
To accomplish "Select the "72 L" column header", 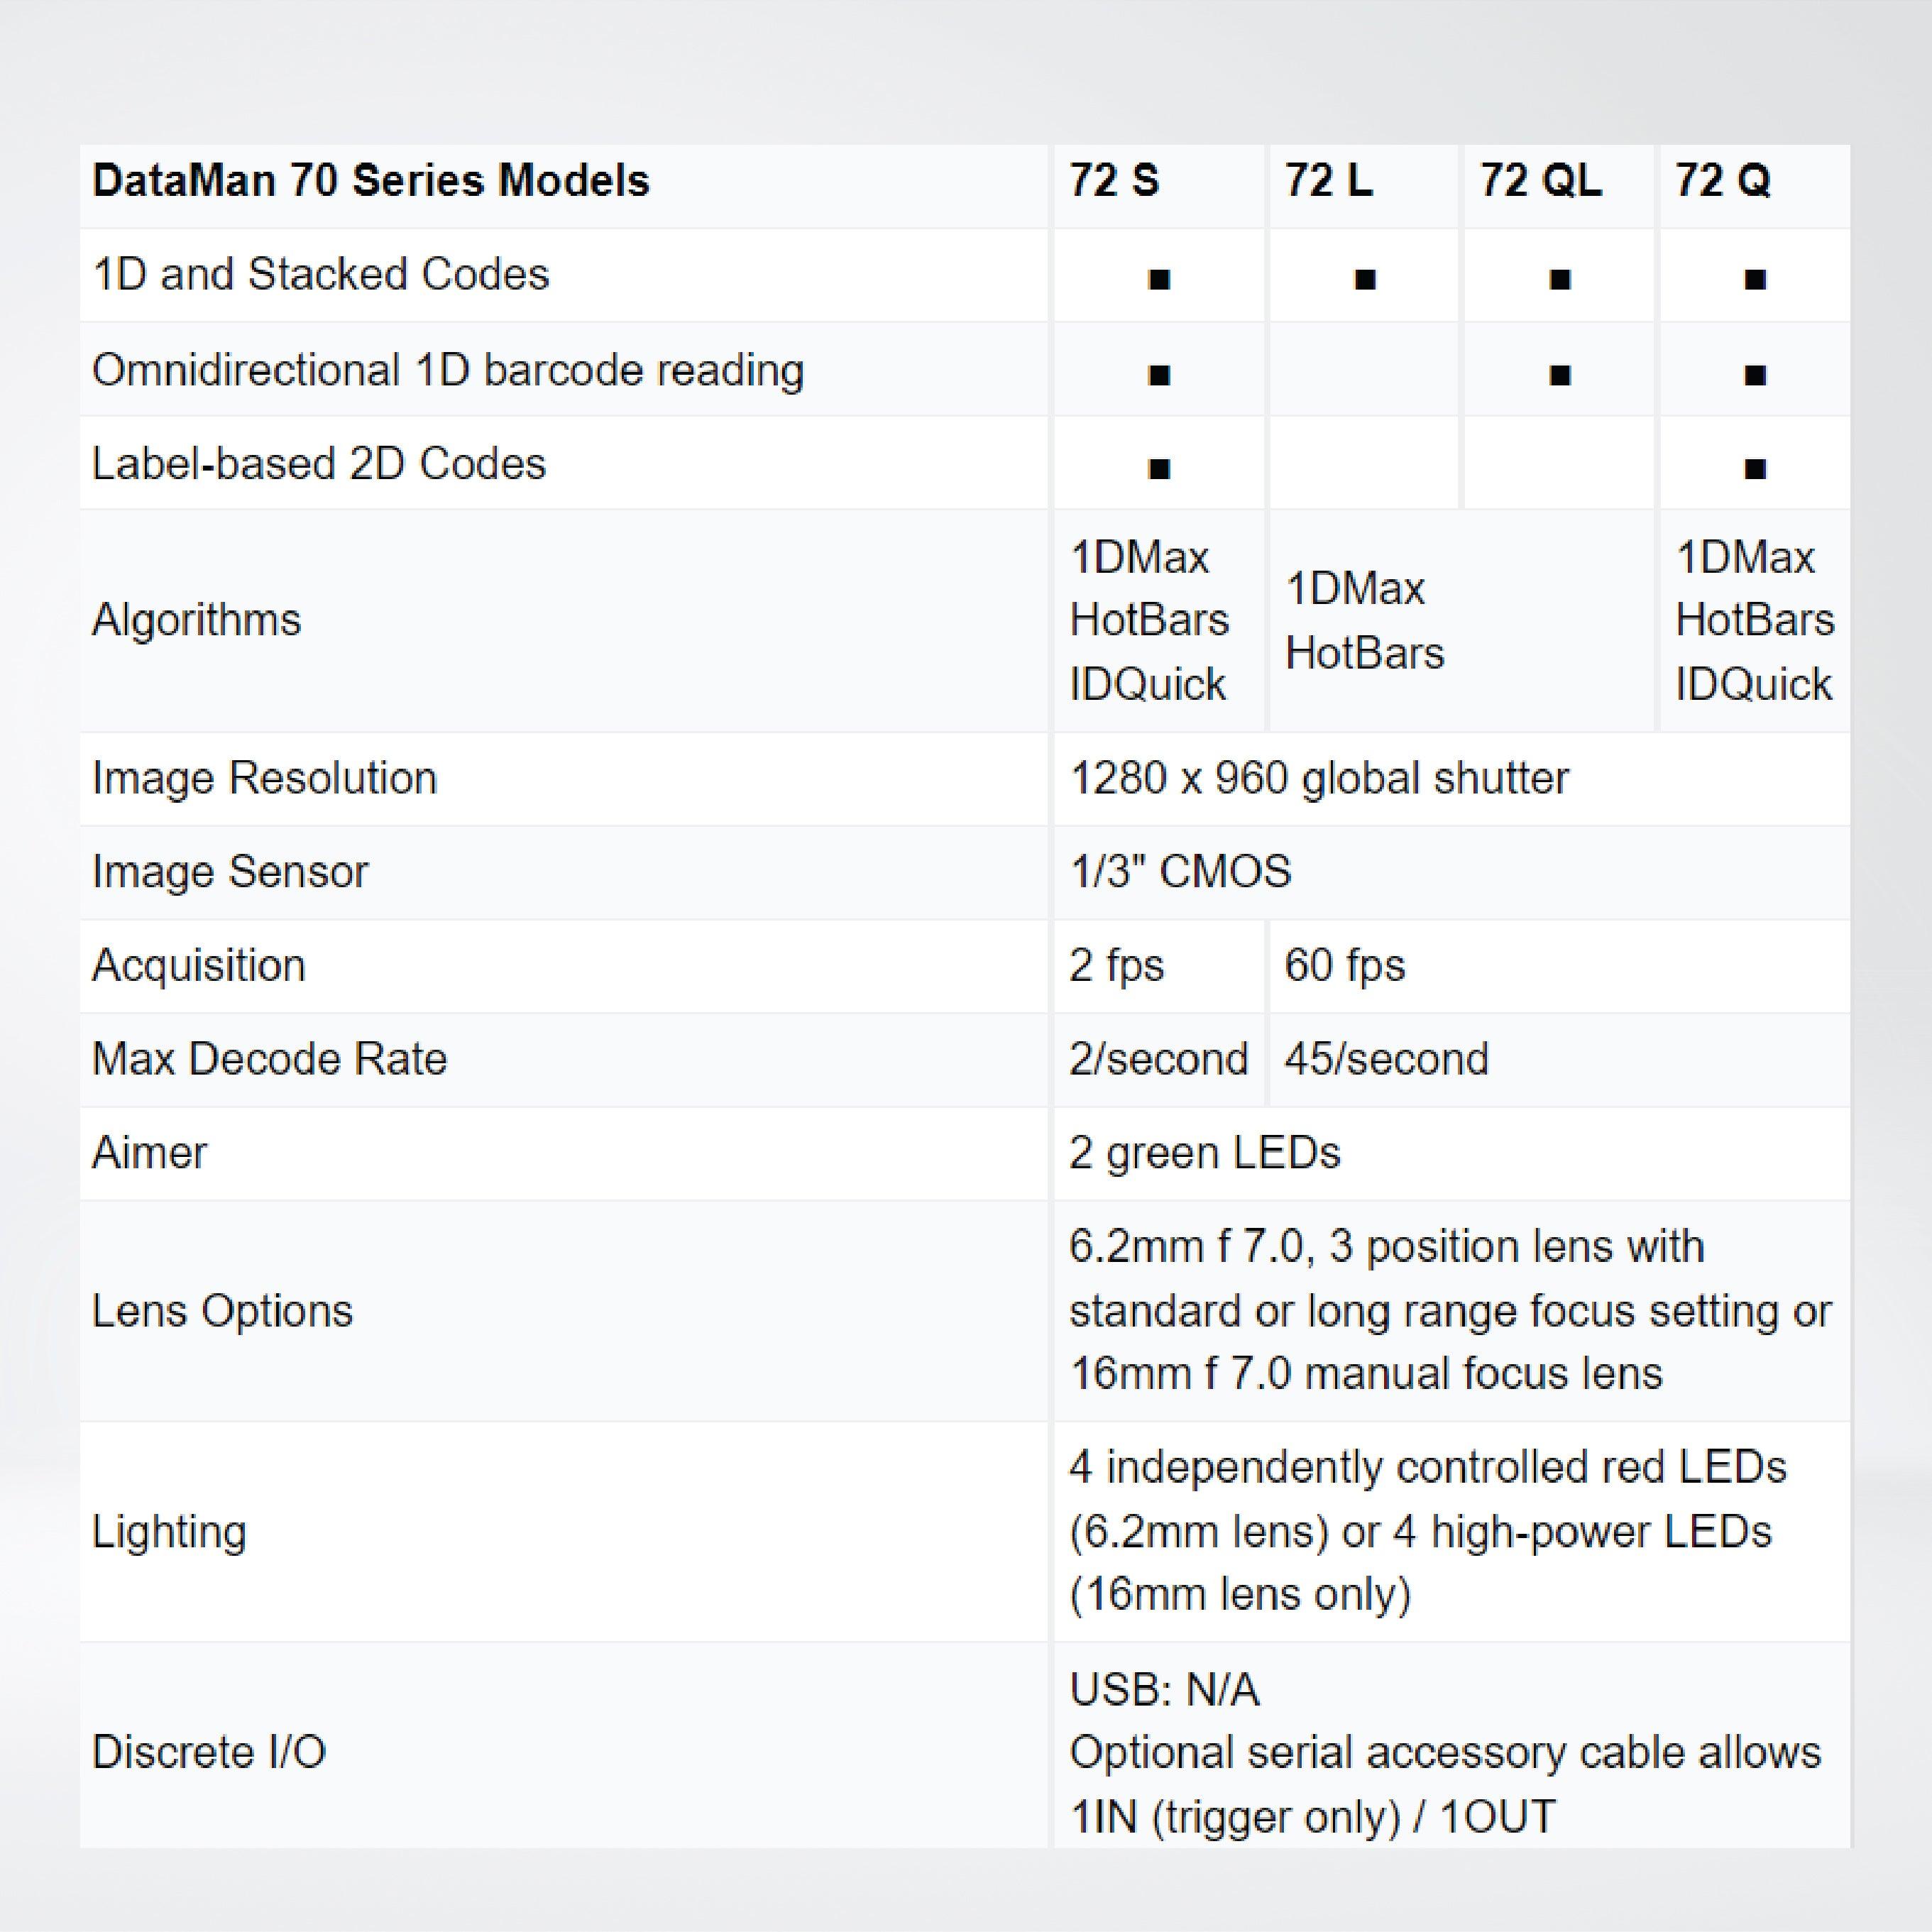I will coord(1328,181).
